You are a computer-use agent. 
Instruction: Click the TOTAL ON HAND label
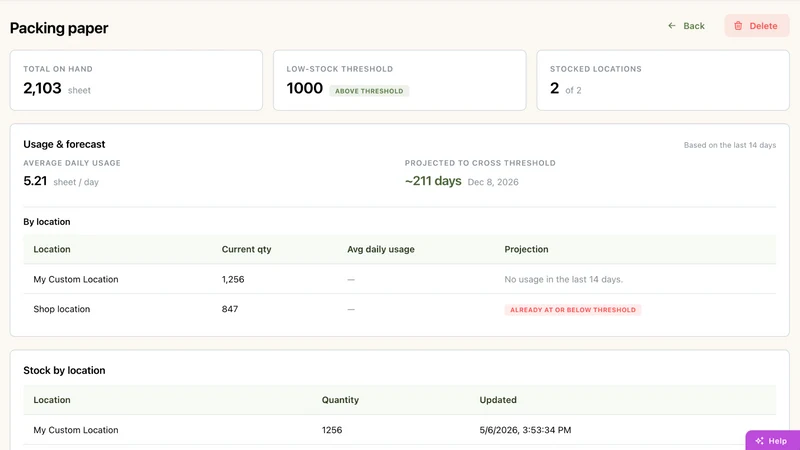pyautogui.click(x=58, y=69)
